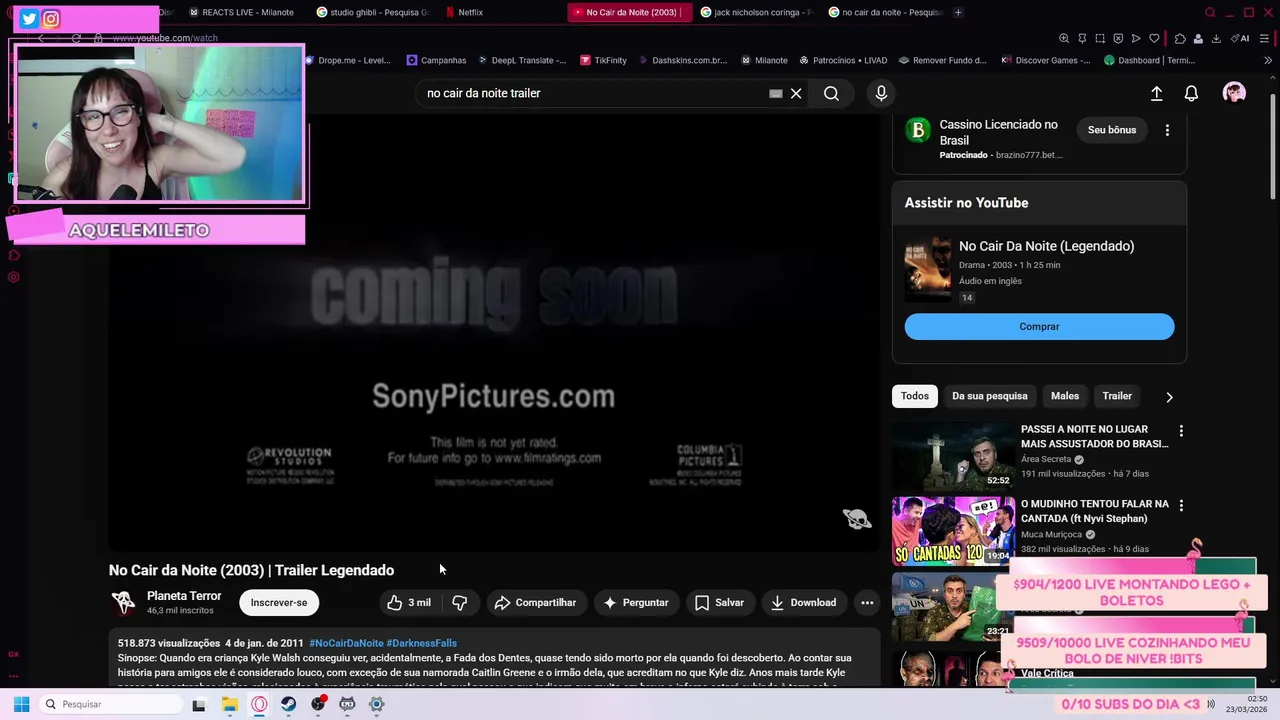Open options menu for the Cassino ad
The image size is (1280, 720).
(x=1167, y=130)
